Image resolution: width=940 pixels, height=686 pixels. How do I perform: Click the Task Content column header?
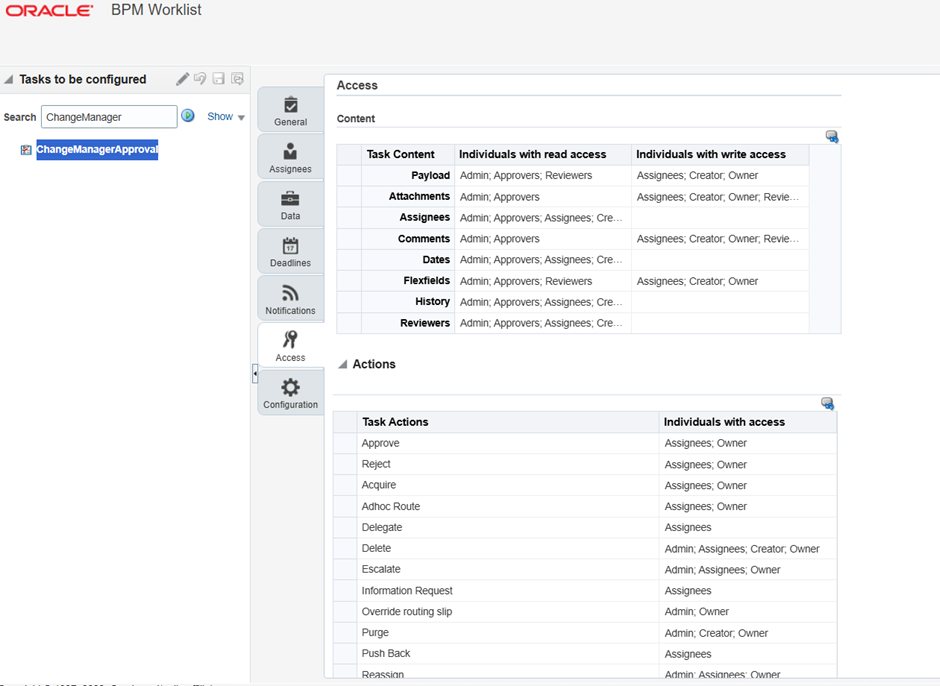[x=408, y=154]
